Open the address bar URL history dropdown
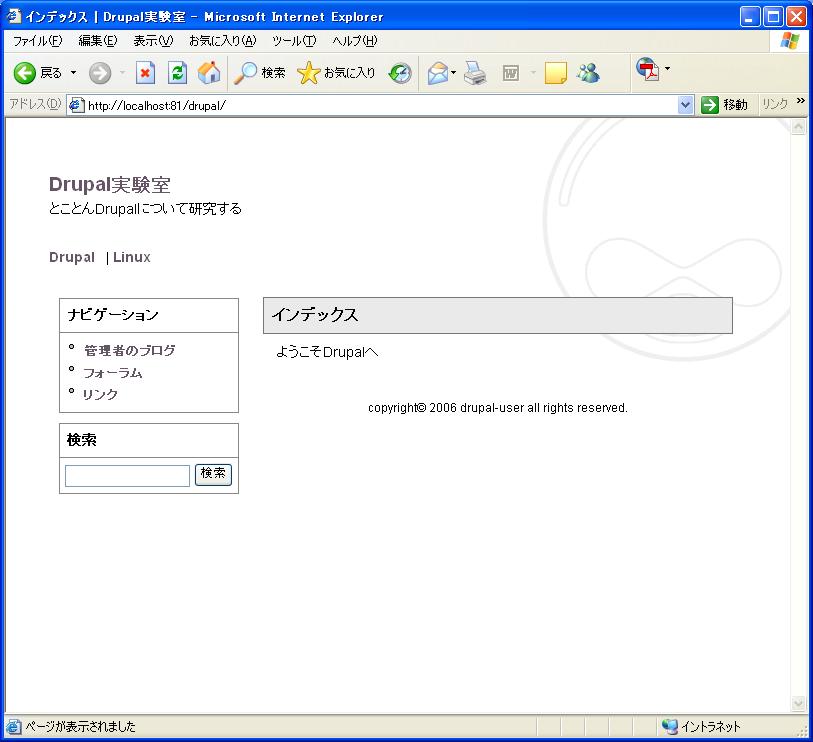This screenshot has height=742, width=813. click(x=685, y=105)
